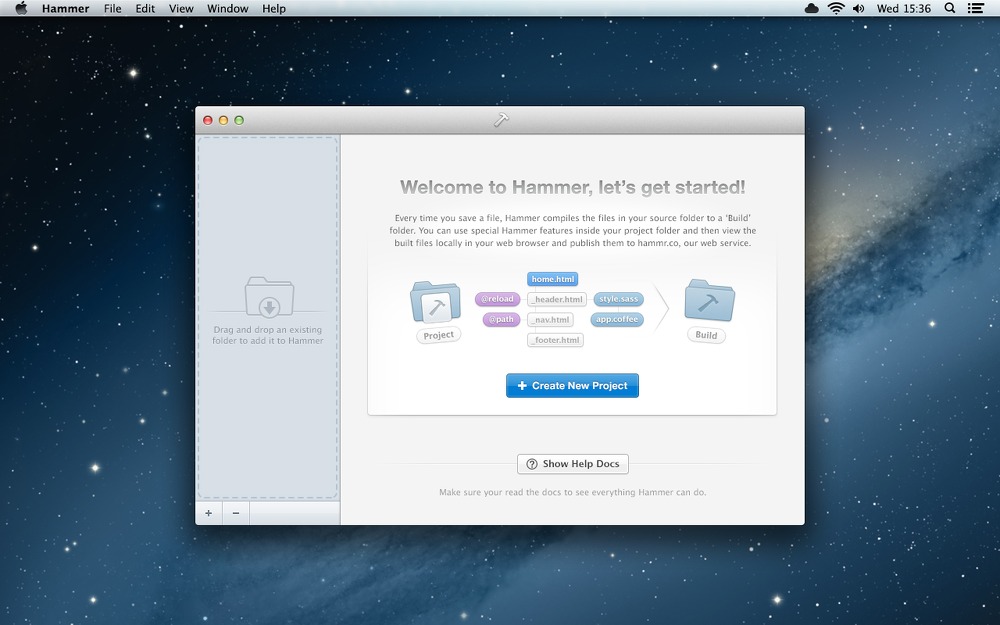
Task: Open the Help menu
Action: pyautogui.click(x=274, y=8)
